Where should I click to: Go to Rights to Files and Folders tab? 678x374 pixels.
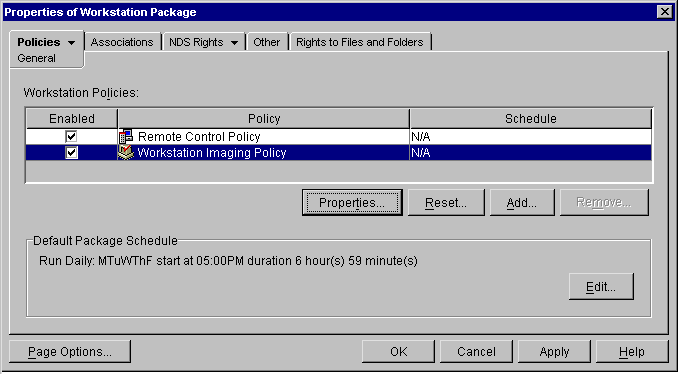pos(360,42)
